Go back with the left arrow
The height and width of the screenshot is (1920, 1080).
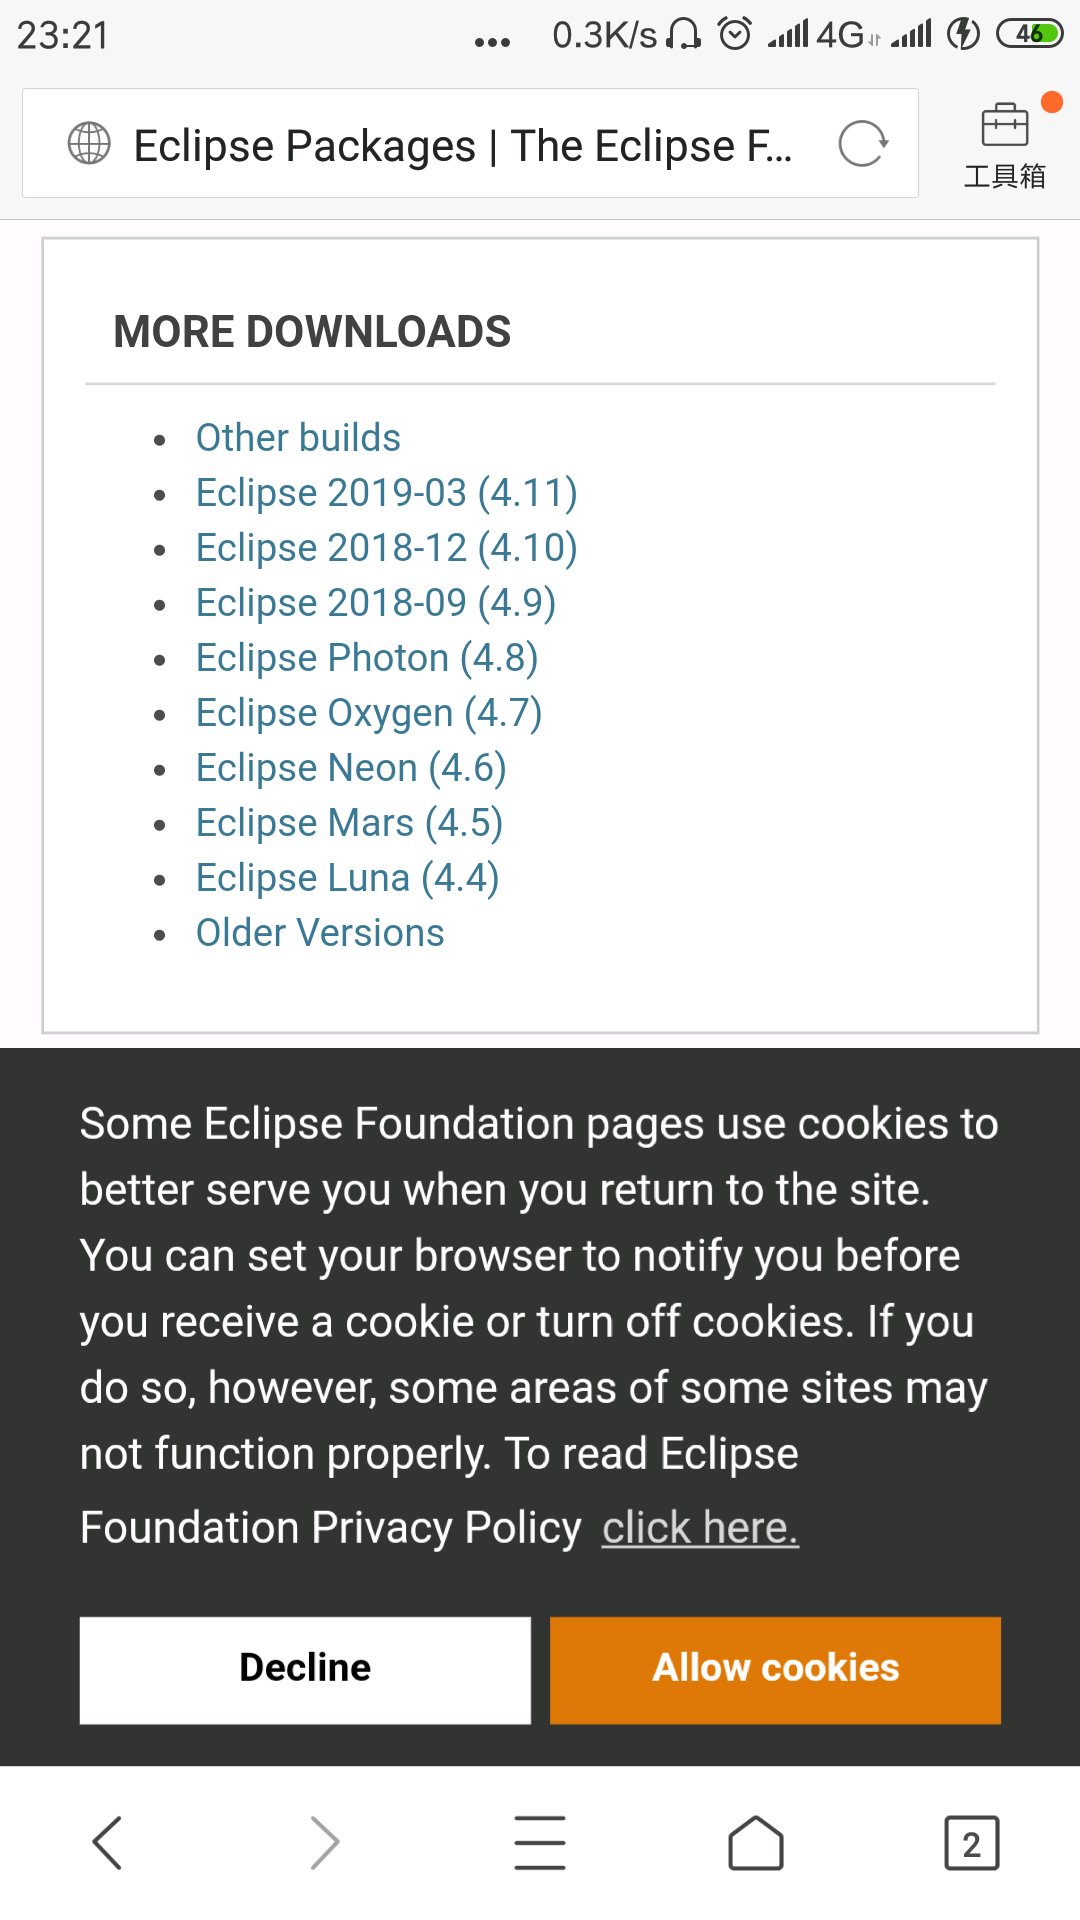click(107, 1842)
